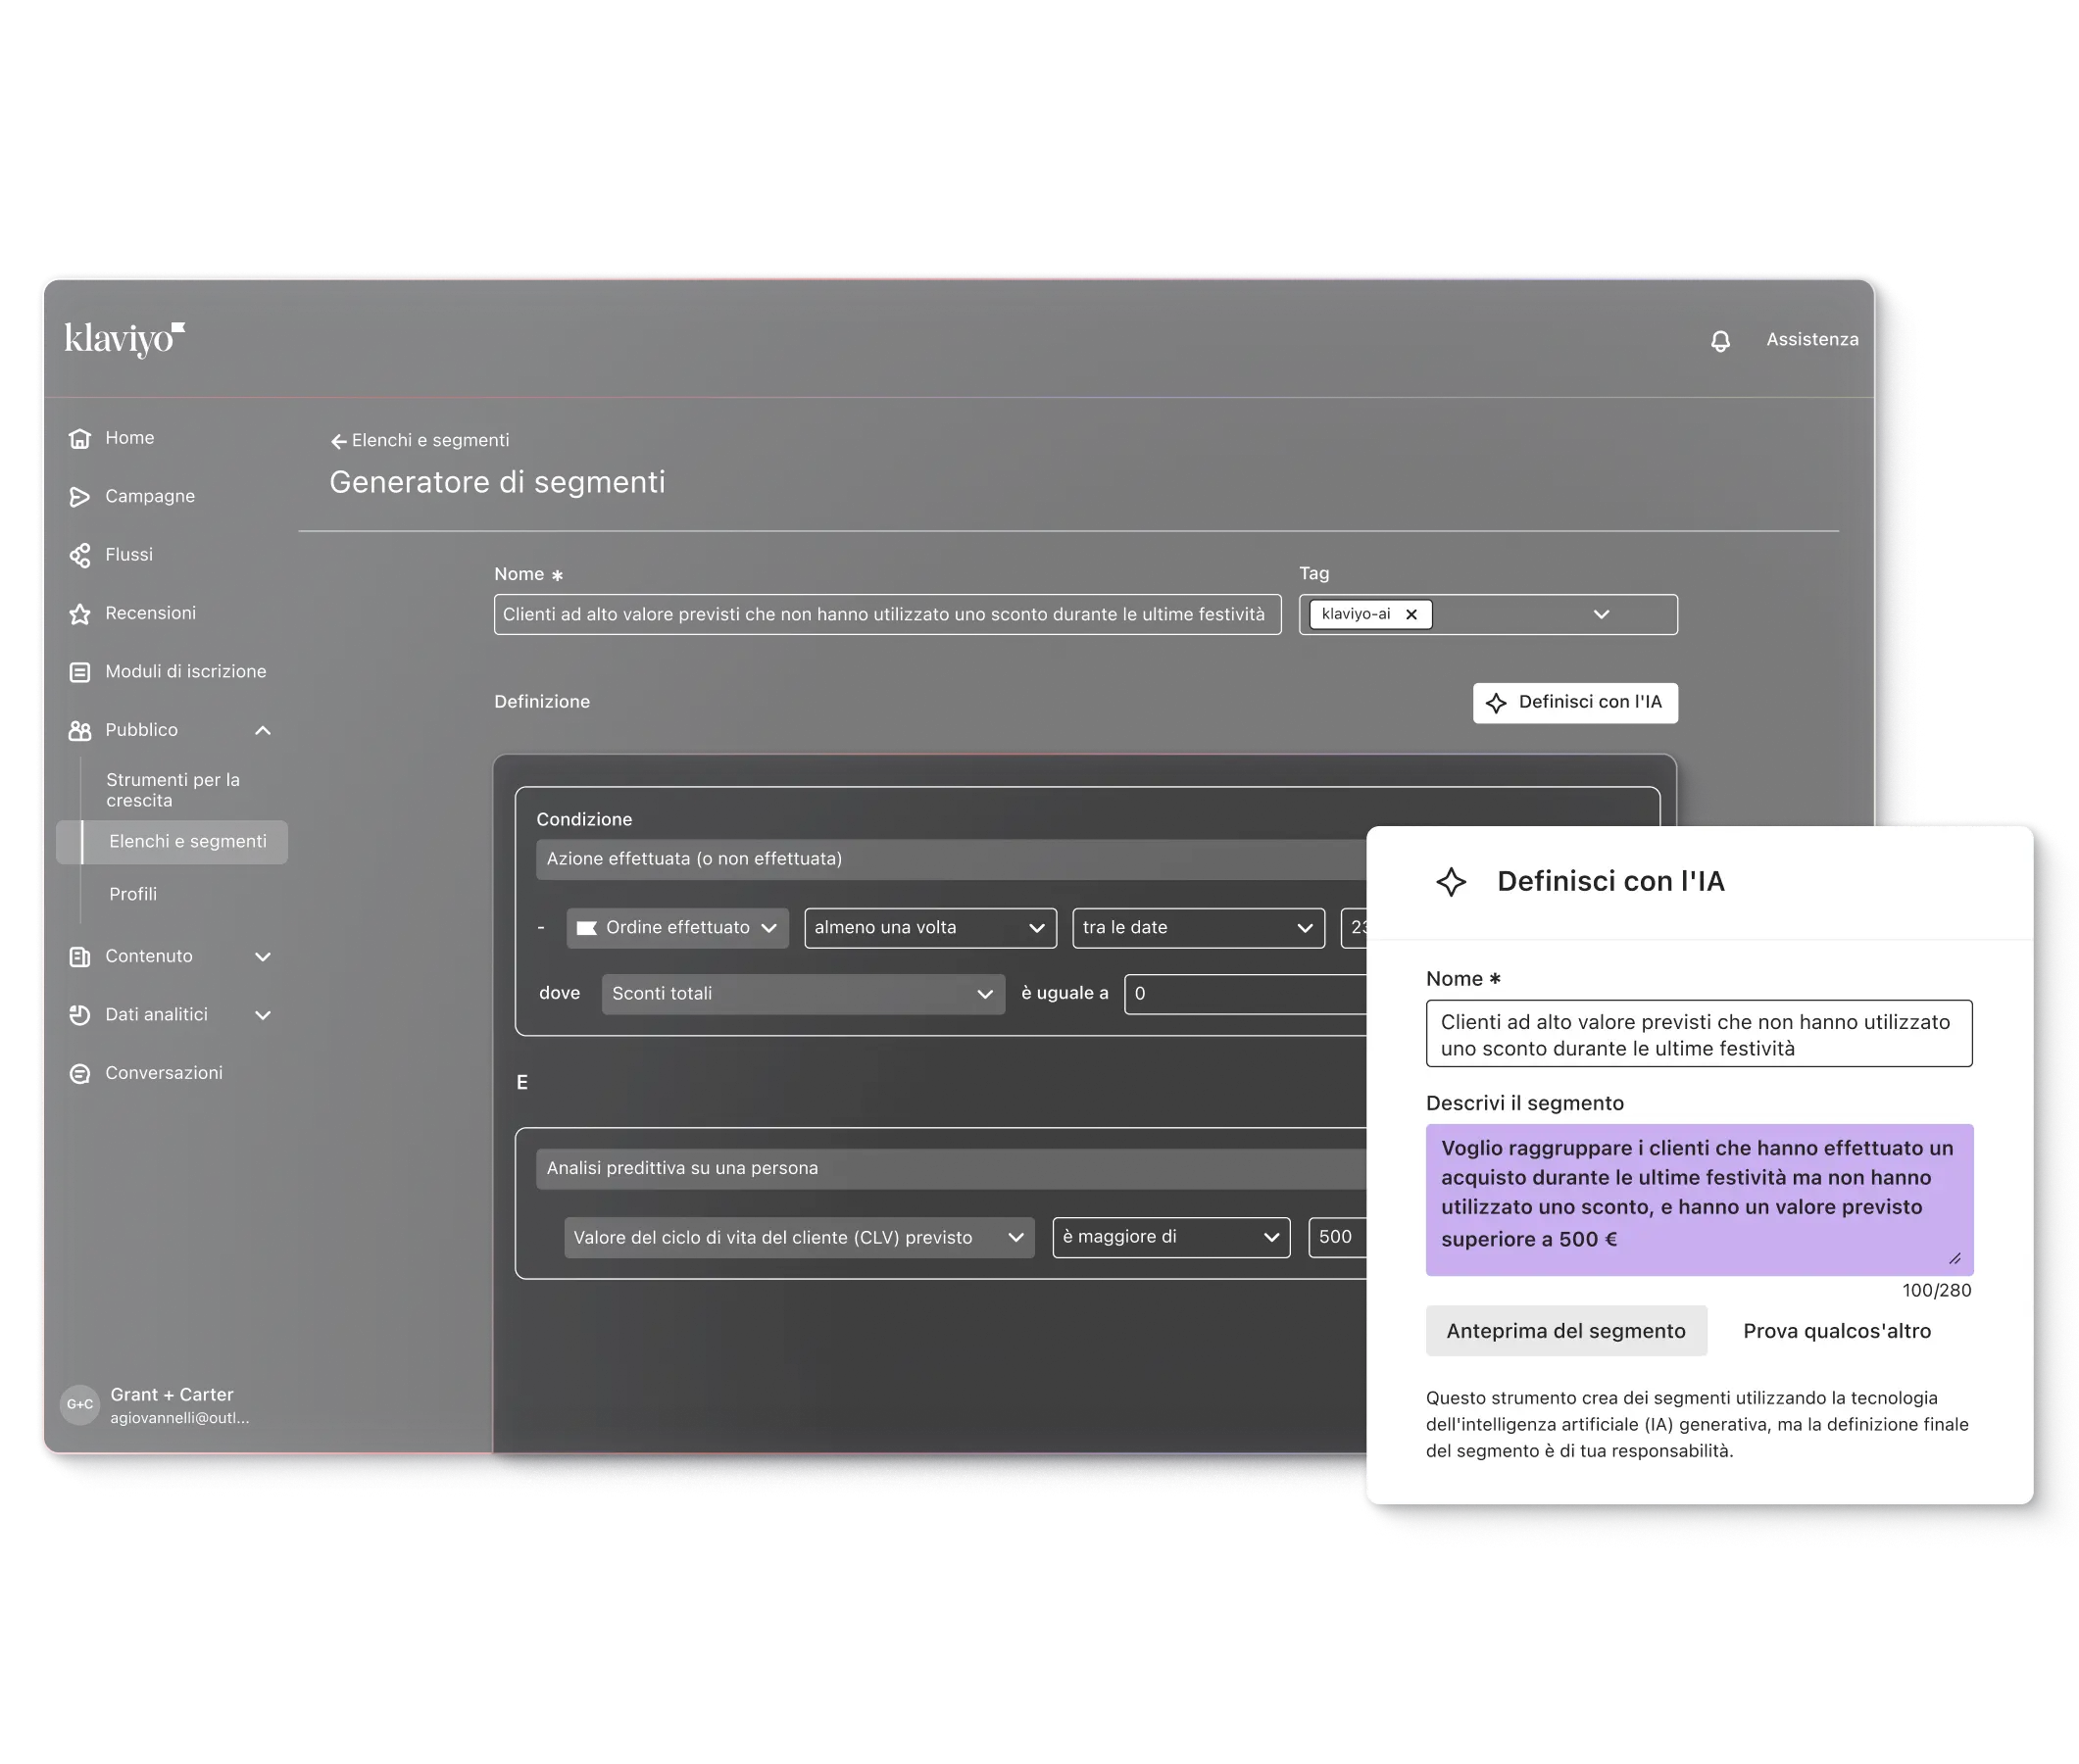This screenshot has height=1764, width=2079.
Task: Click the Moduli di iscrizione form icon
Action: pyautogui.click(x=80, y=672)
